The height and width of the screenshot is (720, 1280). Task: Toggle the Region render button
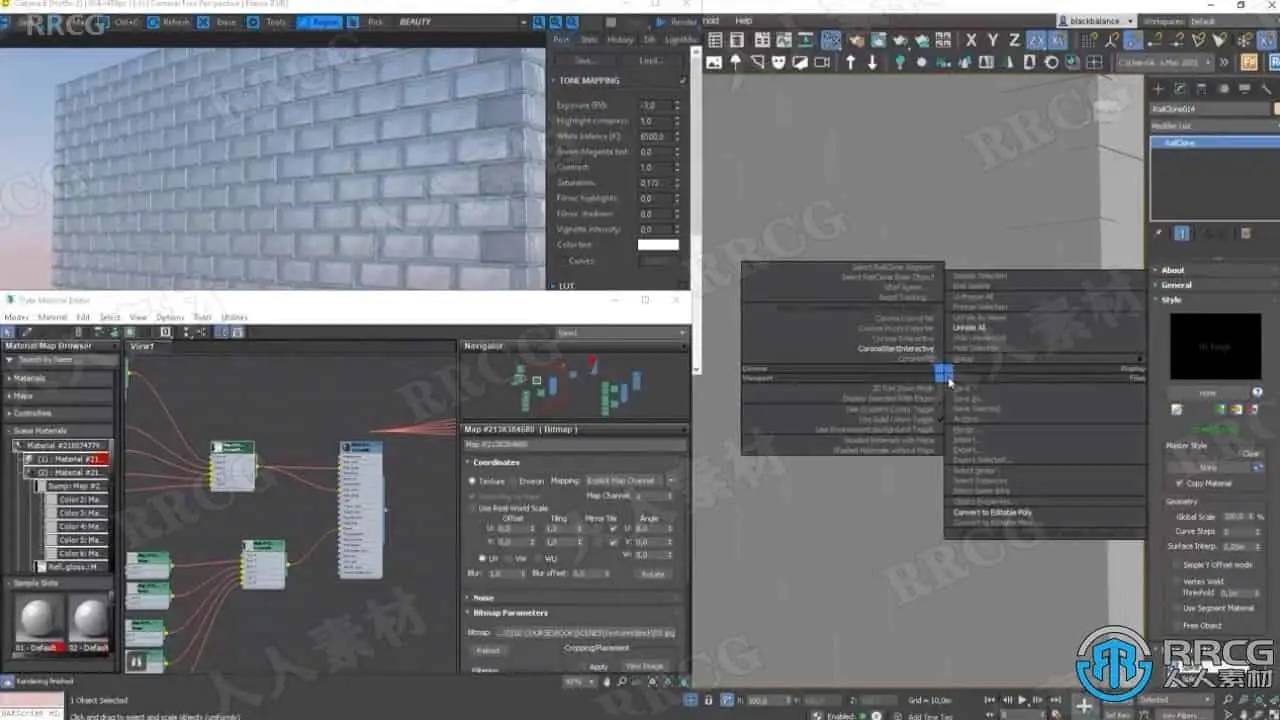(x=319, y=22)
